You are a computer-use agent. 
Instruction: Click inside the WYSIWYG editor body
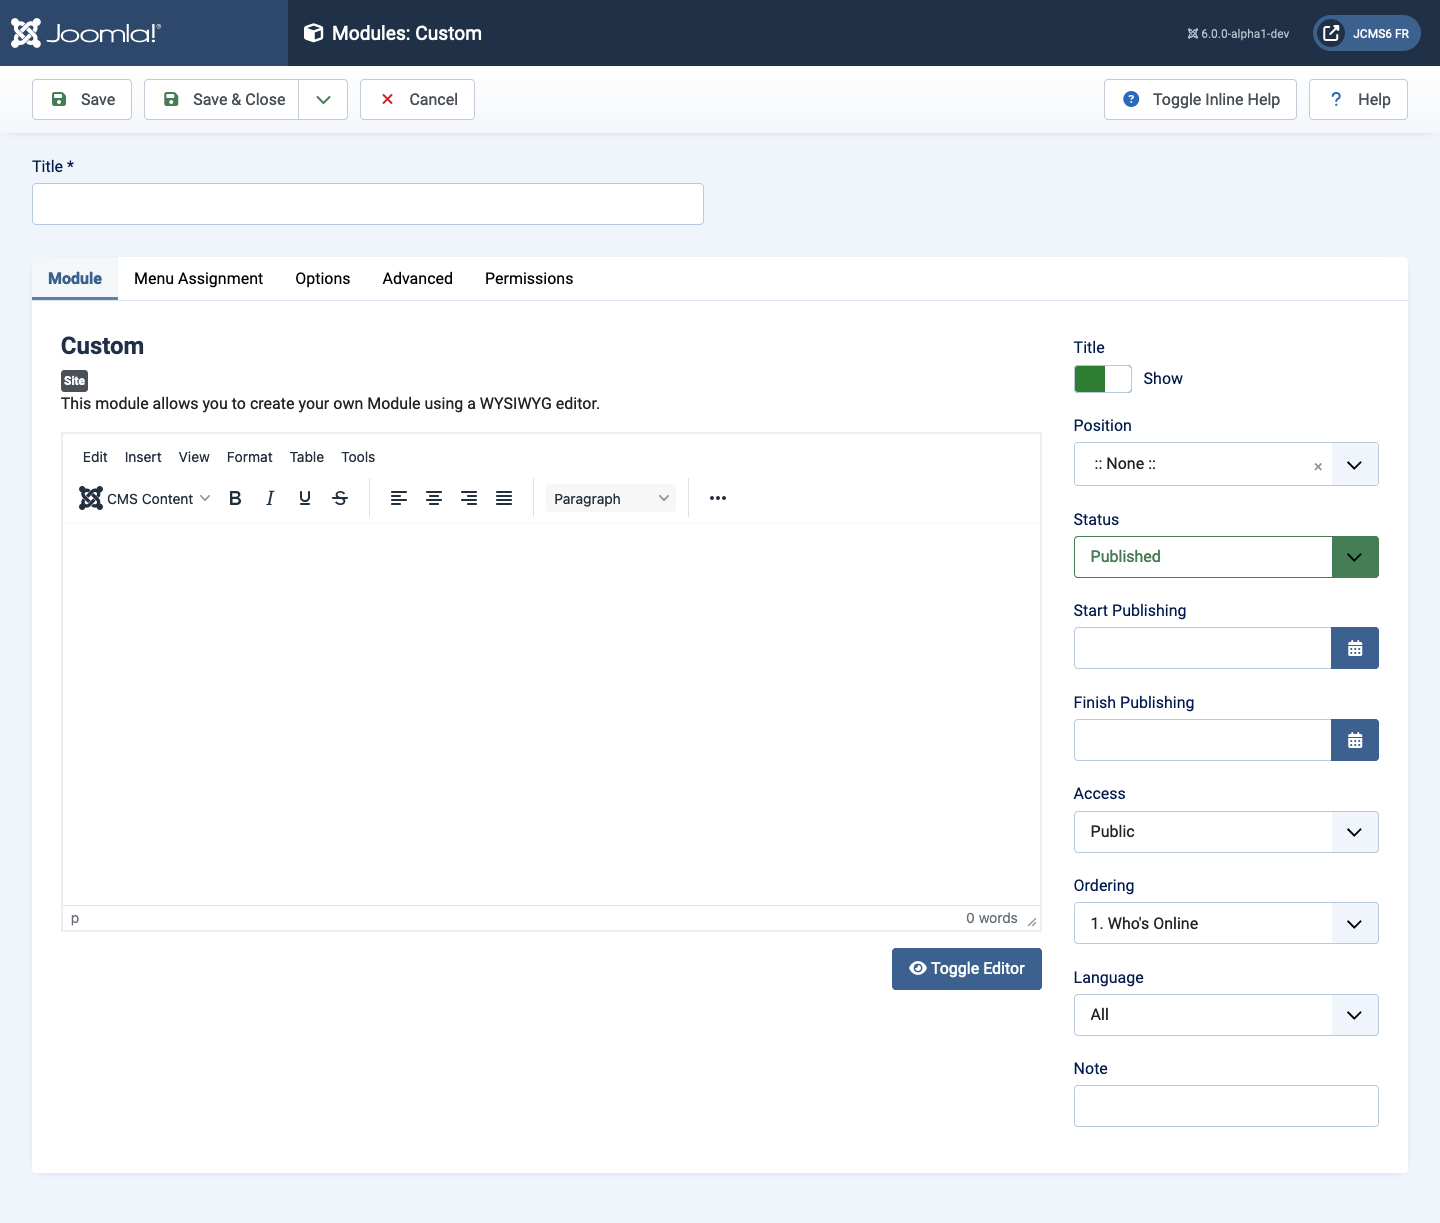click(551, 714)
